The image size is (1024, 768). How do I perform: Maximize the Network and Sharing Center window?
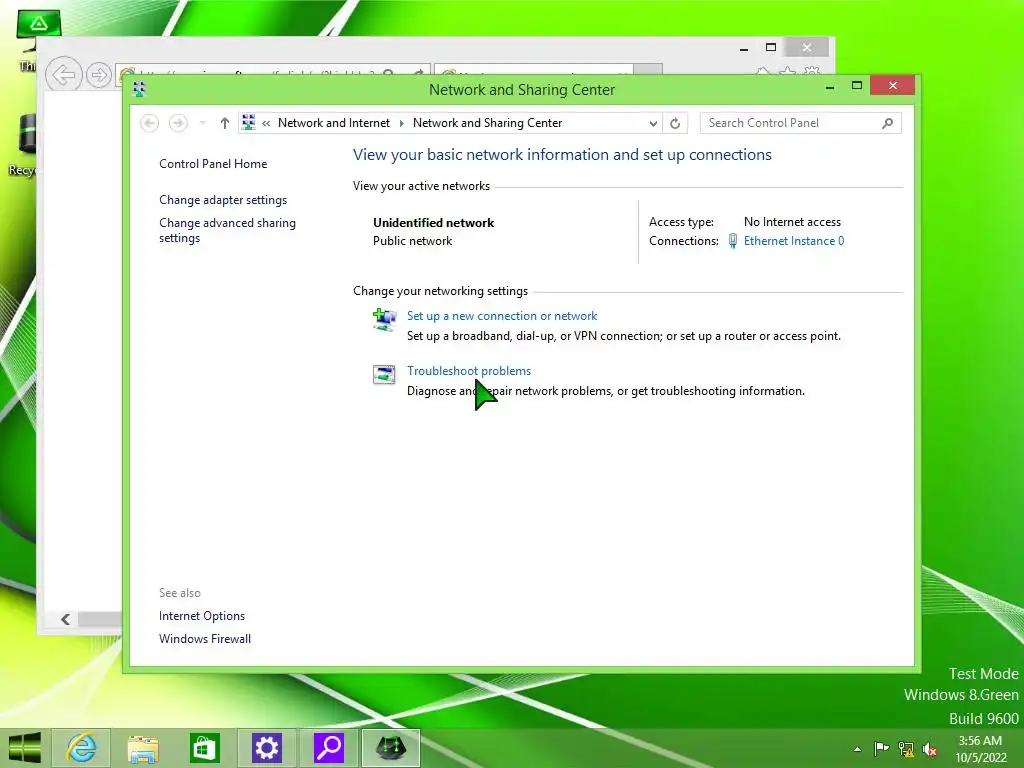(x=857, y=86)
